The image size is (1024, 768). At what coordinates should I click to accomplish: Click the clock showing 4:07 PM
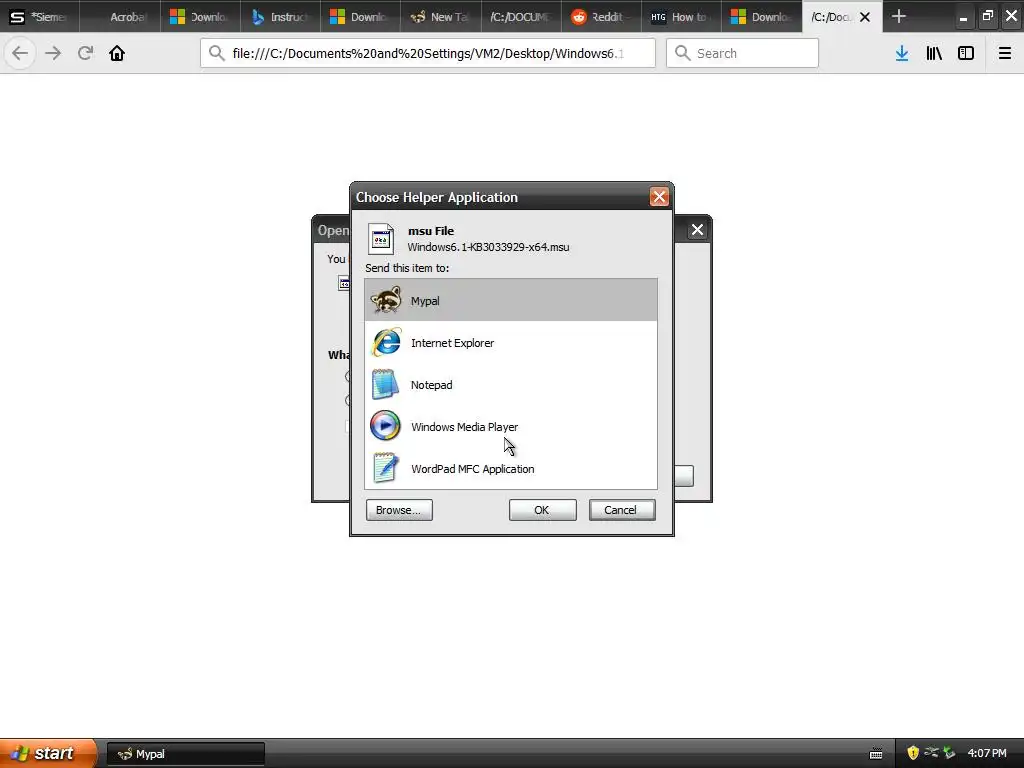[987, 753]
